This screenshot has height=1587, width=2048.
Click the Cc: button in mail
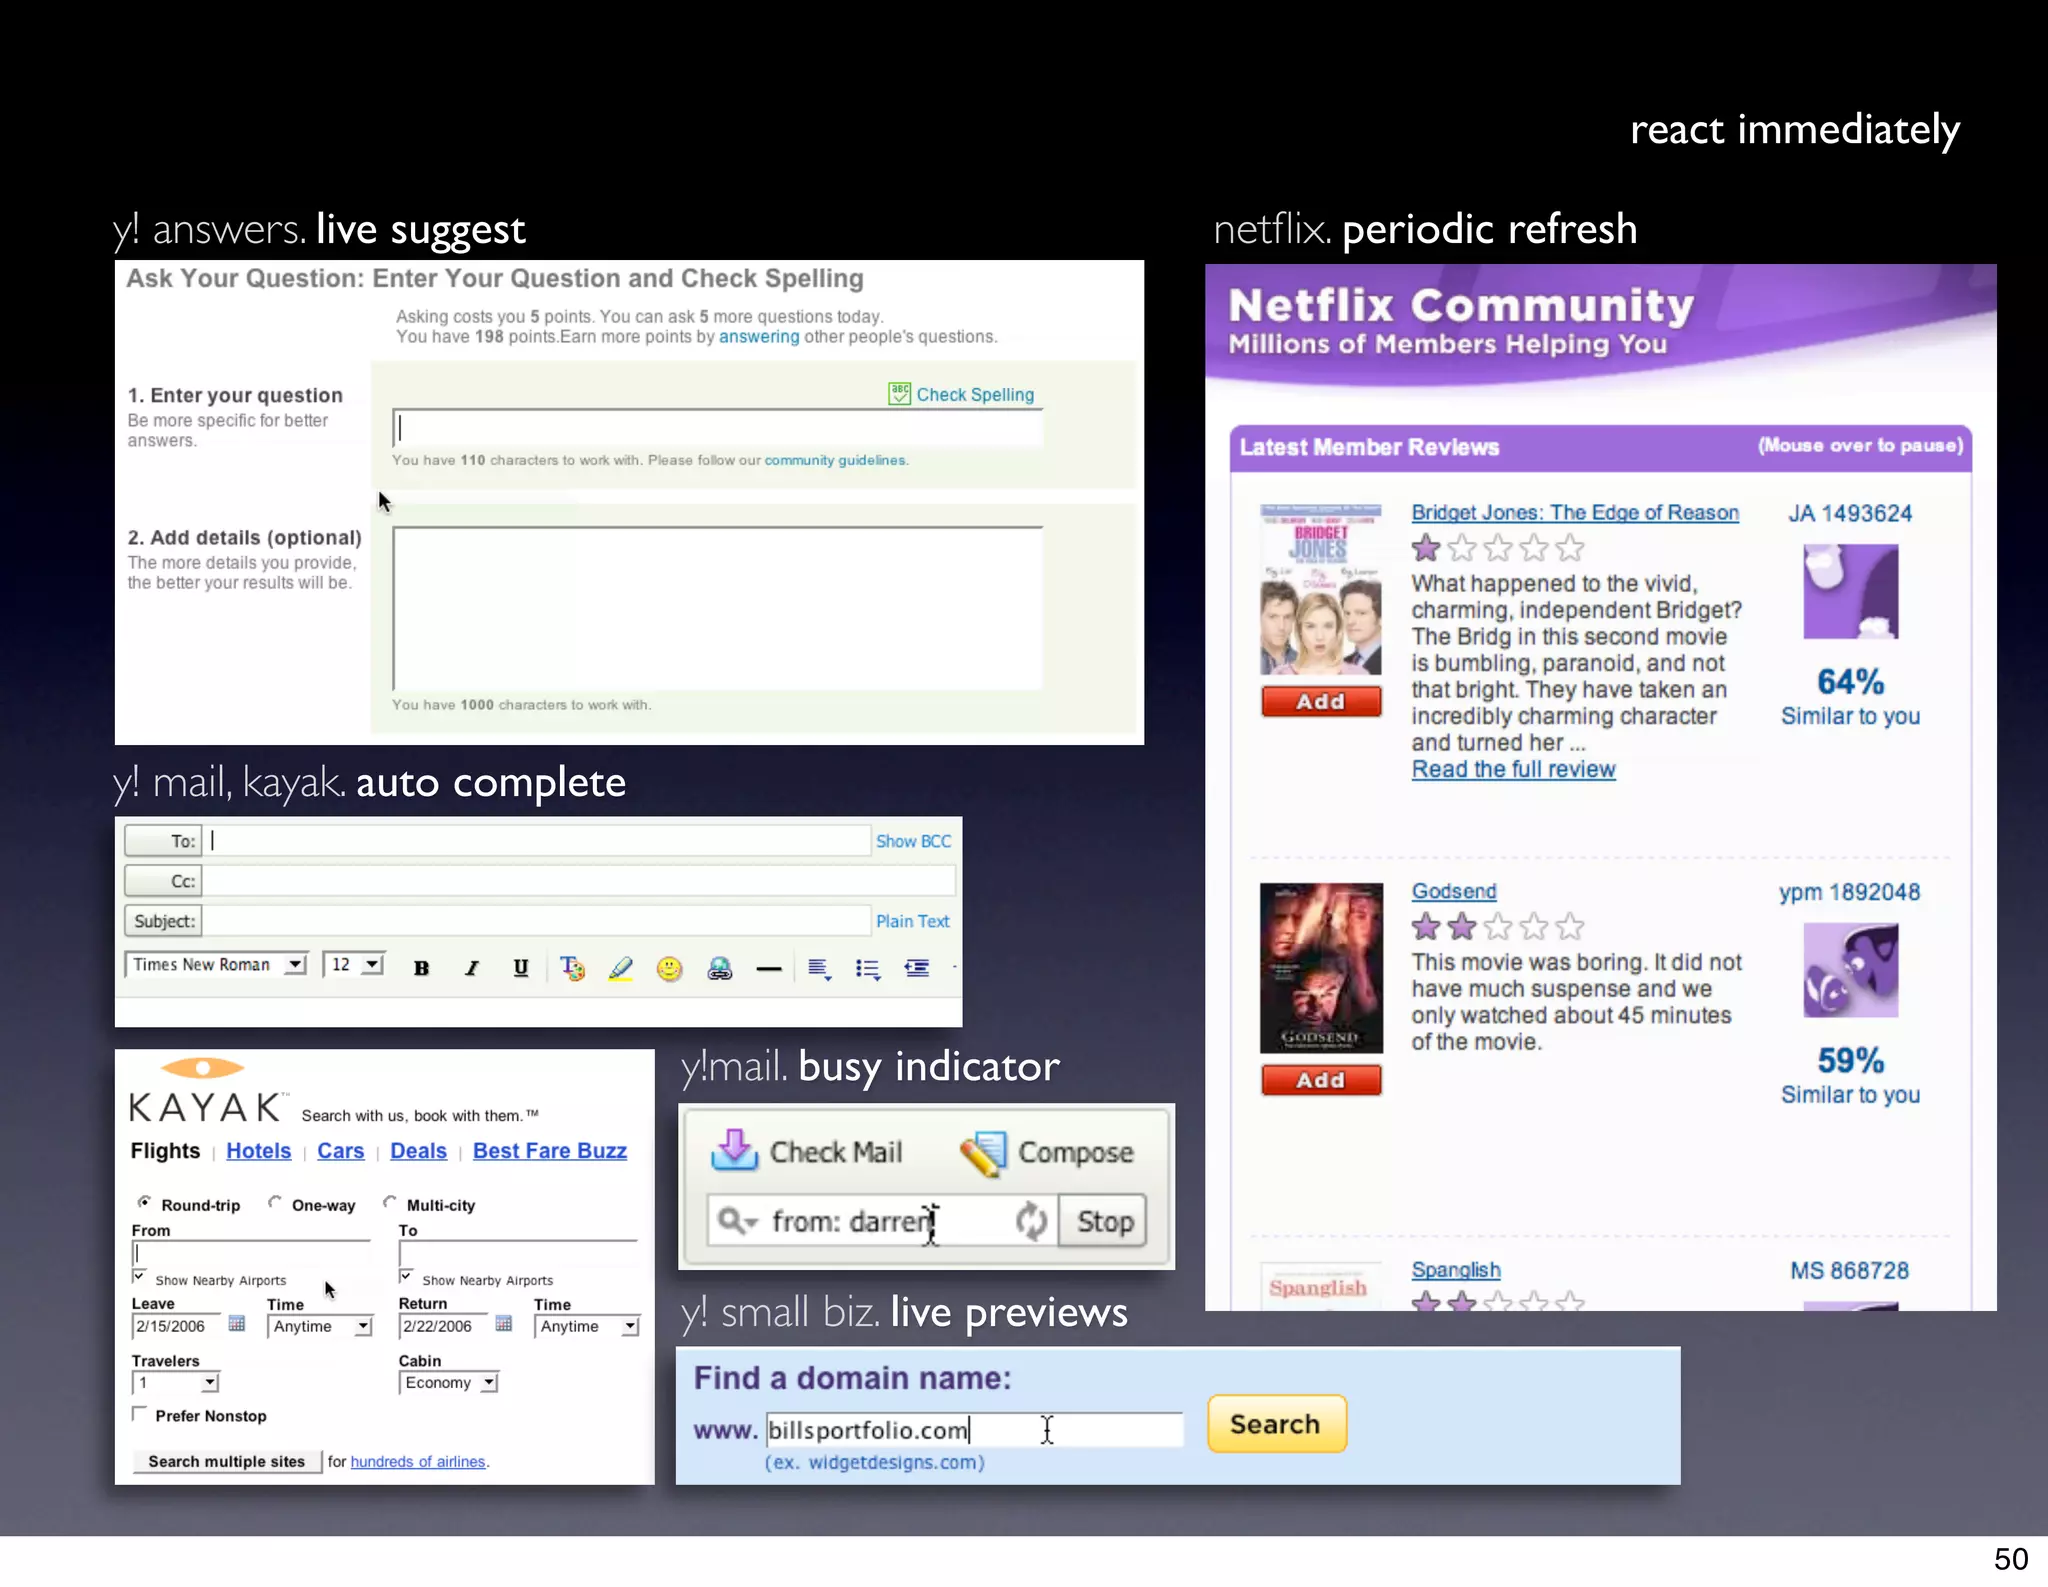tap(163, 881)
